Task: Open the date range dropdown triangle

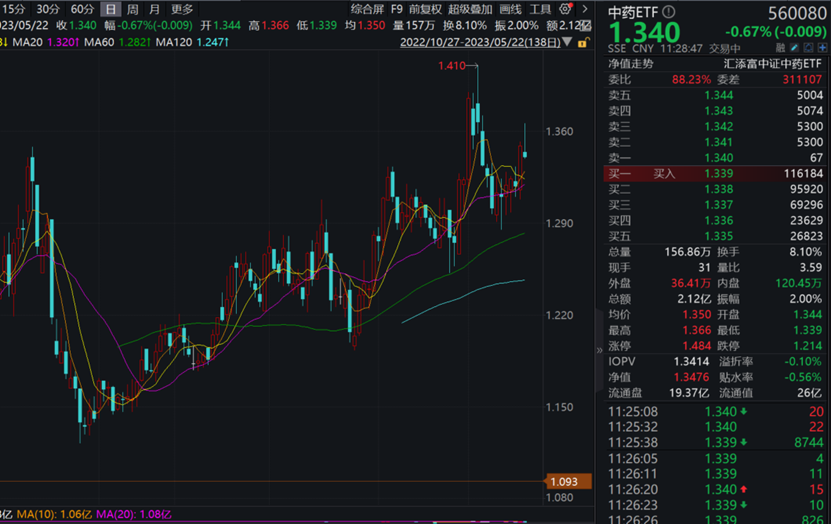Action: point(567,42)
